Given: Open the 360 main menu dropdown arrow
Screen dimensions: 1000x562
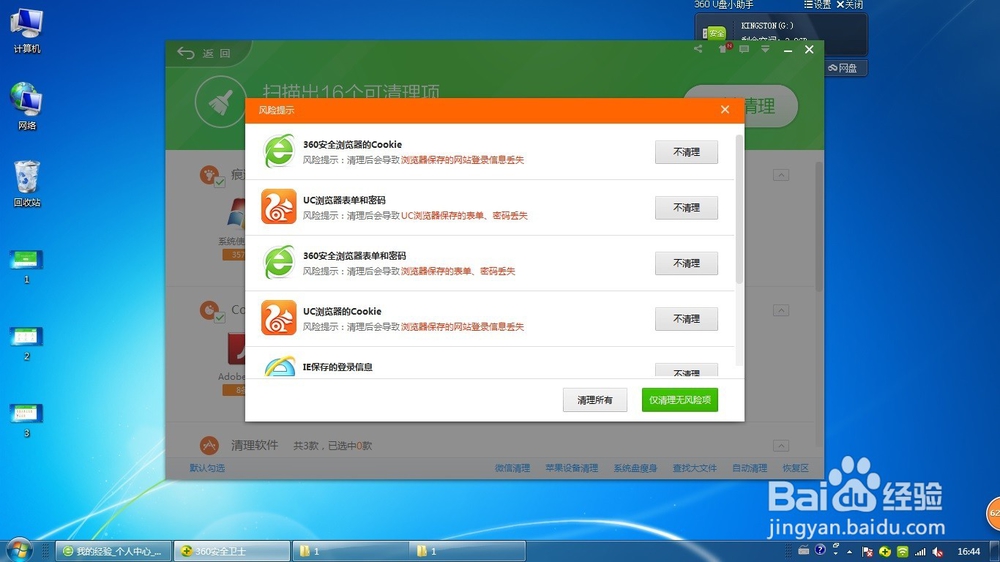Looking at the screenshot, I should pyautogui.click(x=765, y=49).
